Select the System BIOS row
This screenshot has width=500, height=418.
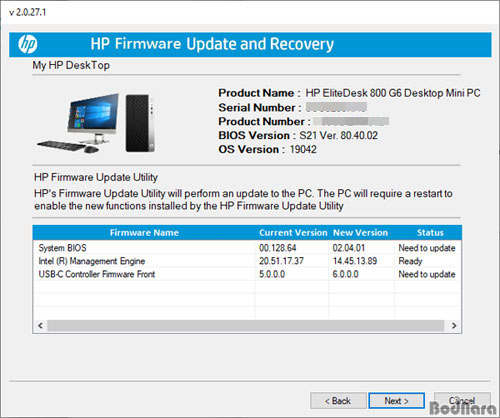tap(247, 248)
